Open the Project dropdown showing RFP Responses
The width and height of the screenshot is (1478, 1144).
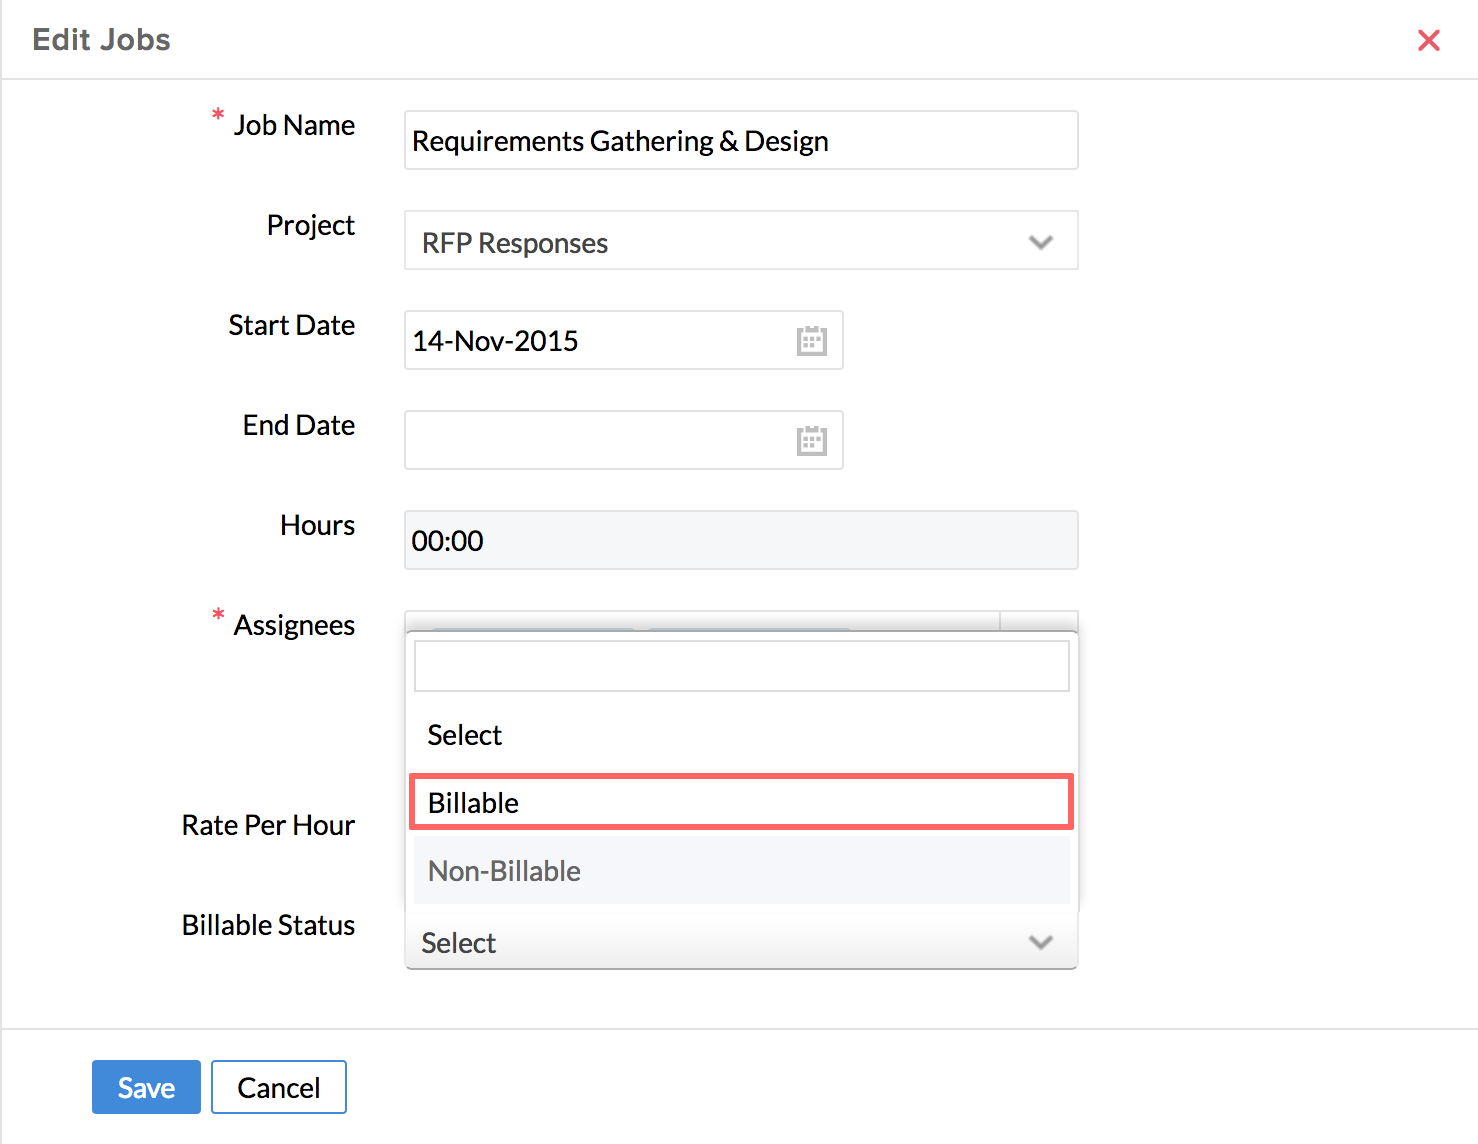(720, 241)
